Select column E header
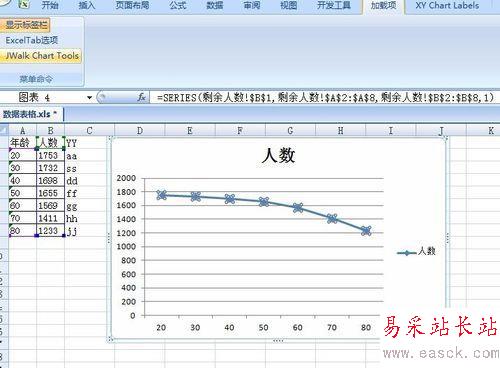The height and width of the screenshot is (368, 500). click(190, 130)
